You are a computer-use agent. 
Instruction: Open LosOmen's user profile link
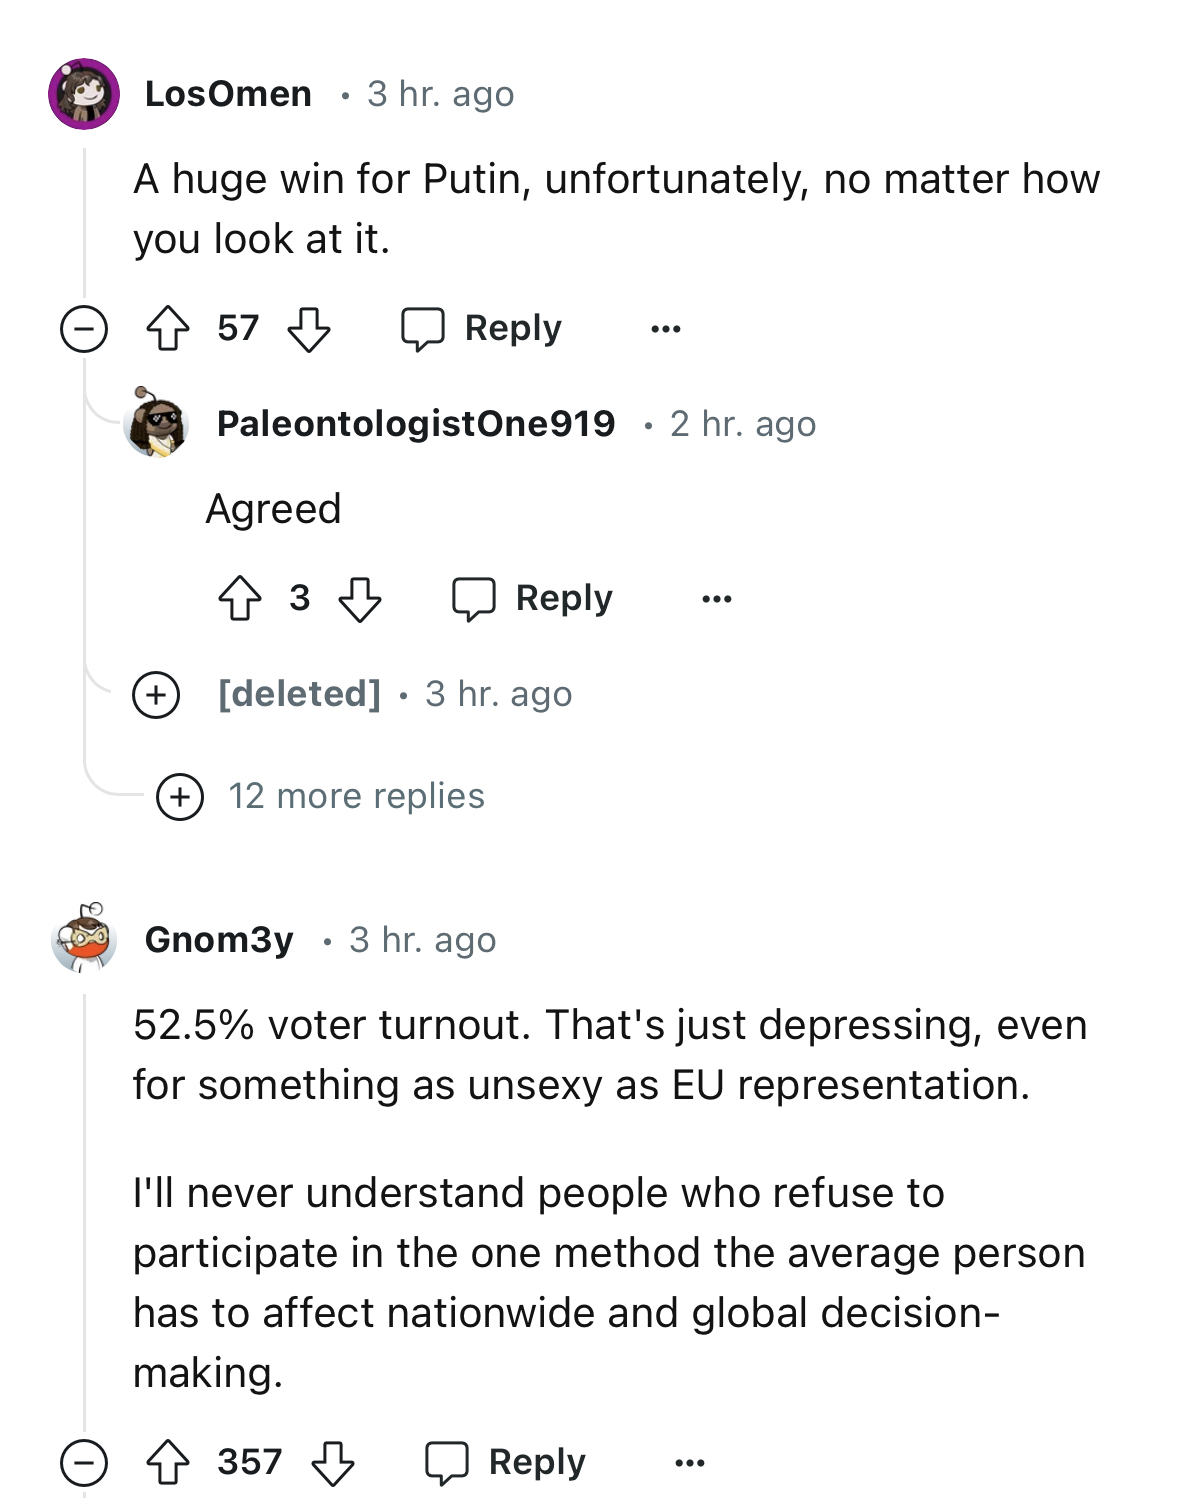pyautogui.click(x=228, y=94)
